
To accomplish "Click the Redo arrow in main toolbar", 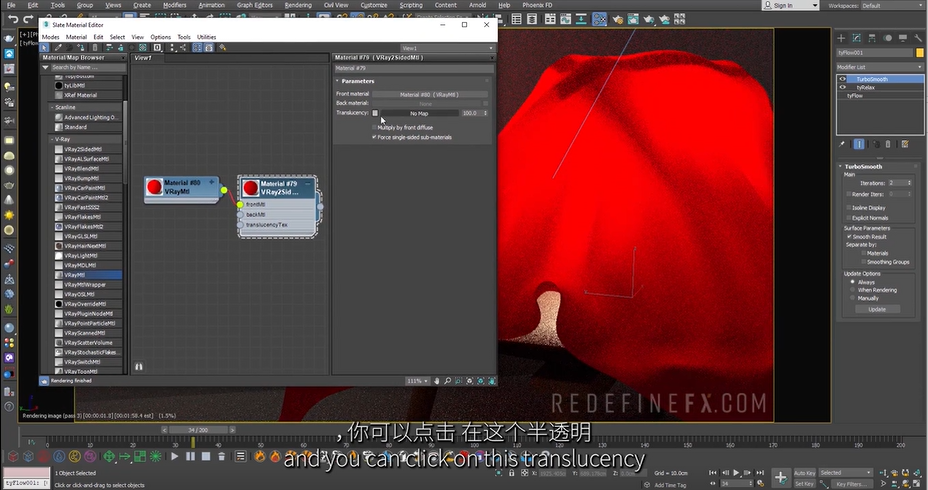I will pyautogui.click(x=28, y=19).
